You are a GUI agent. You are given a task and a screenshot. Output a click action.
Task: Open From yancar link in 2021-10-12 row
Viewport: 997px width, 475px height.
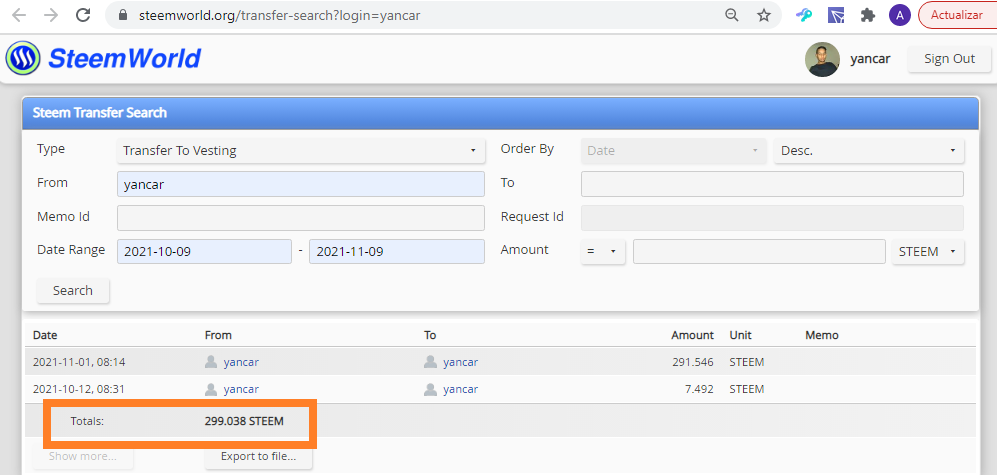[x=241, y=389]
